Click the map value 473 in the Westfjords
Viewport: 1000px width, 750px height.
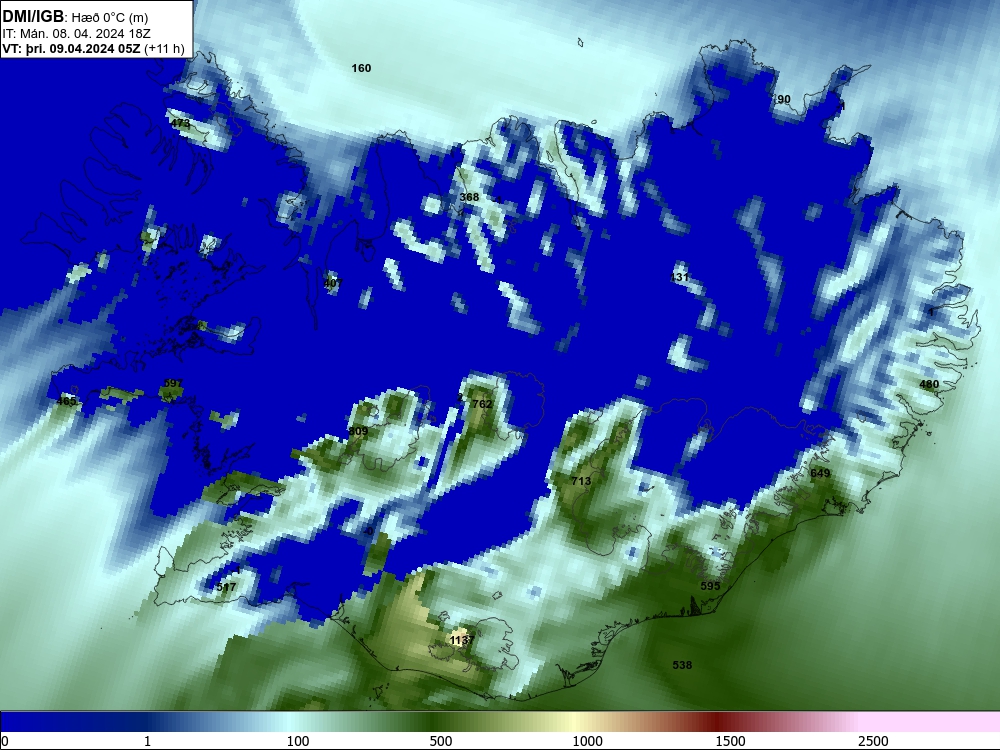180,123
